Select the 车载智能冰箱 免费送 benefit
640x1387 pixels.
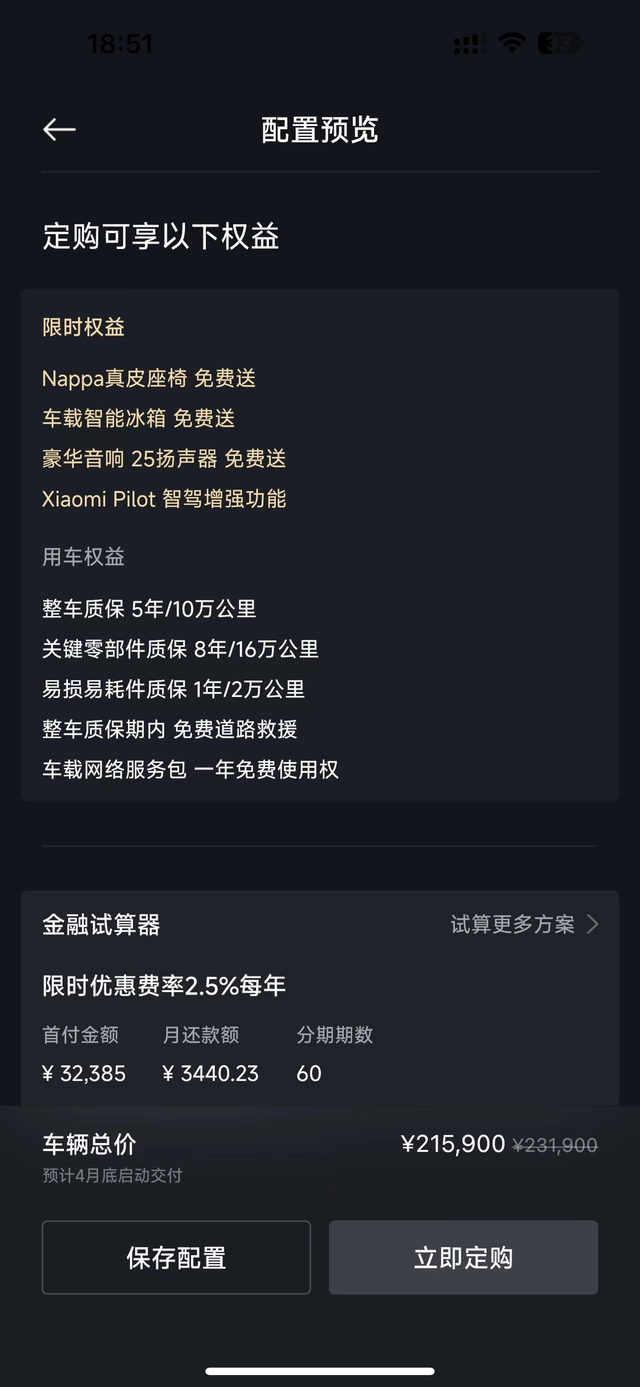(138, 418)
